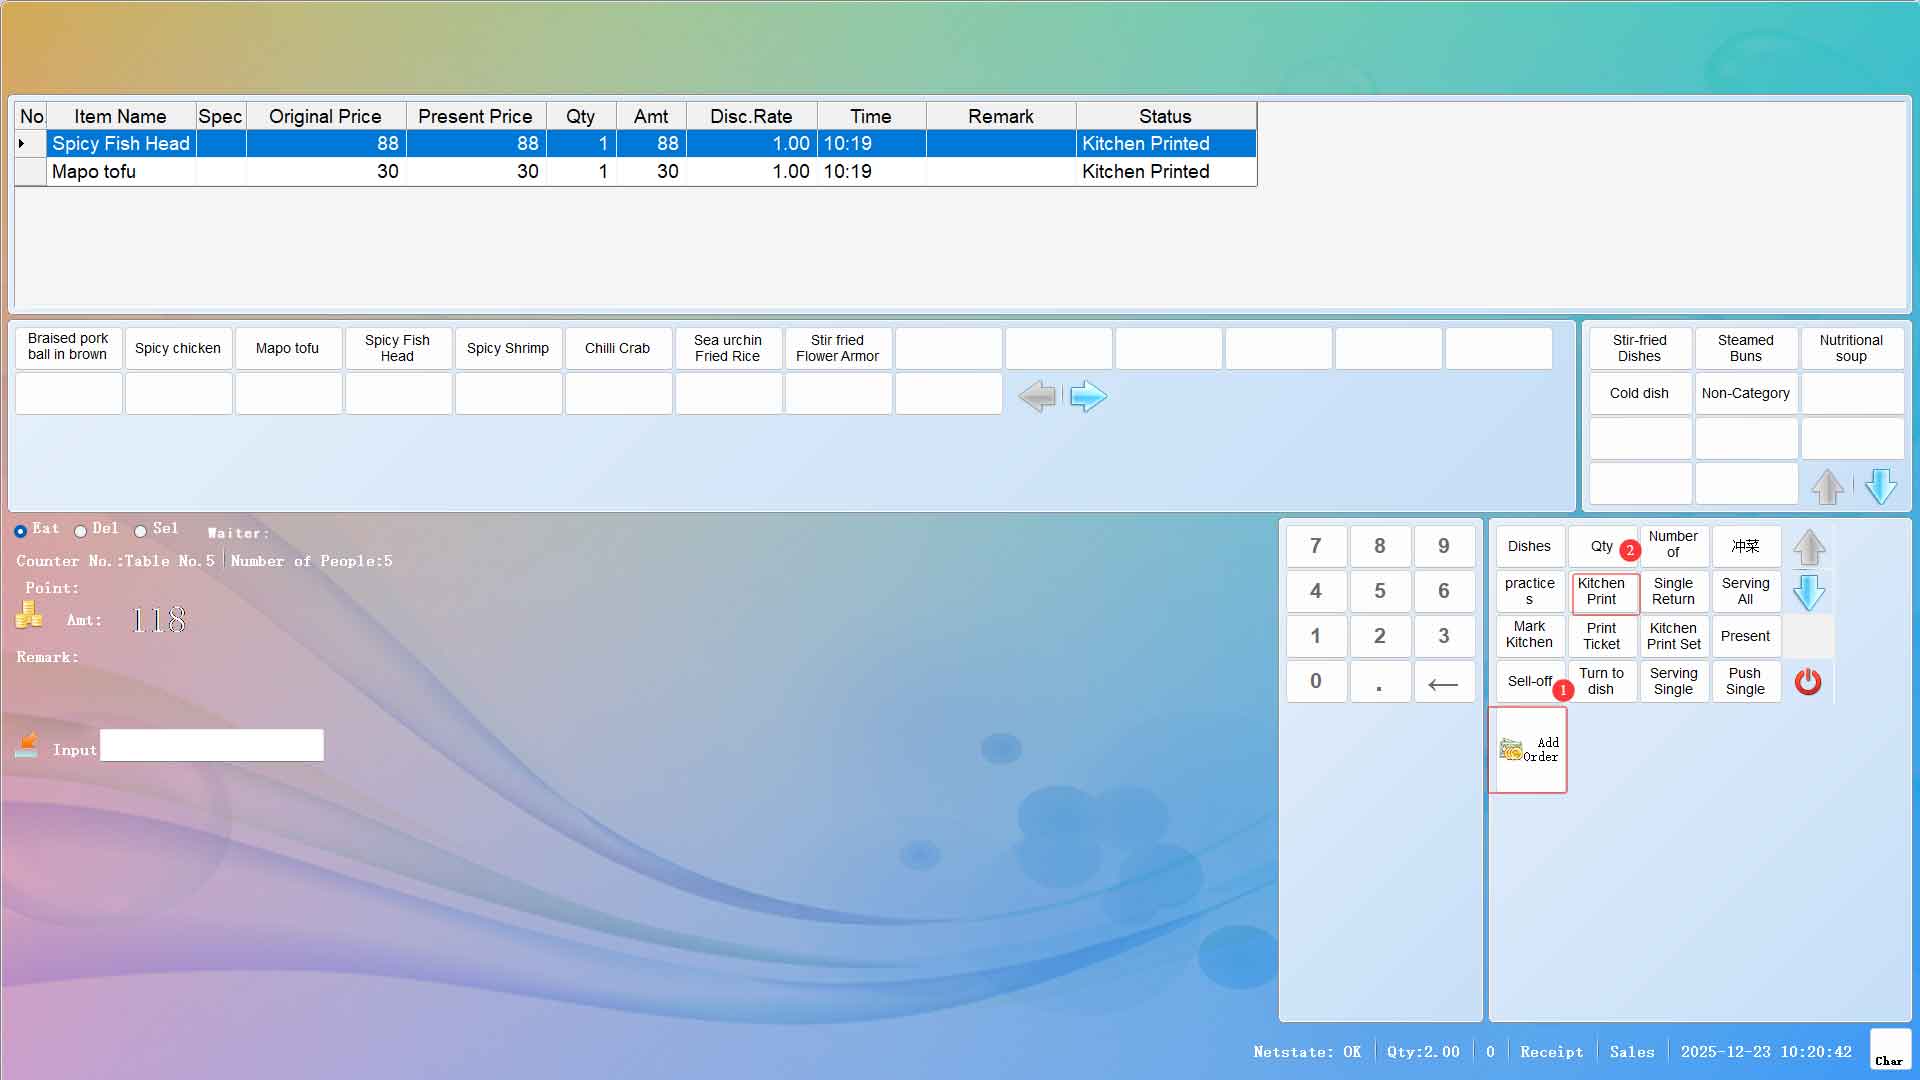Open the Stir-fried Dishes category

pyautogui.click(x=1639, y=348)
